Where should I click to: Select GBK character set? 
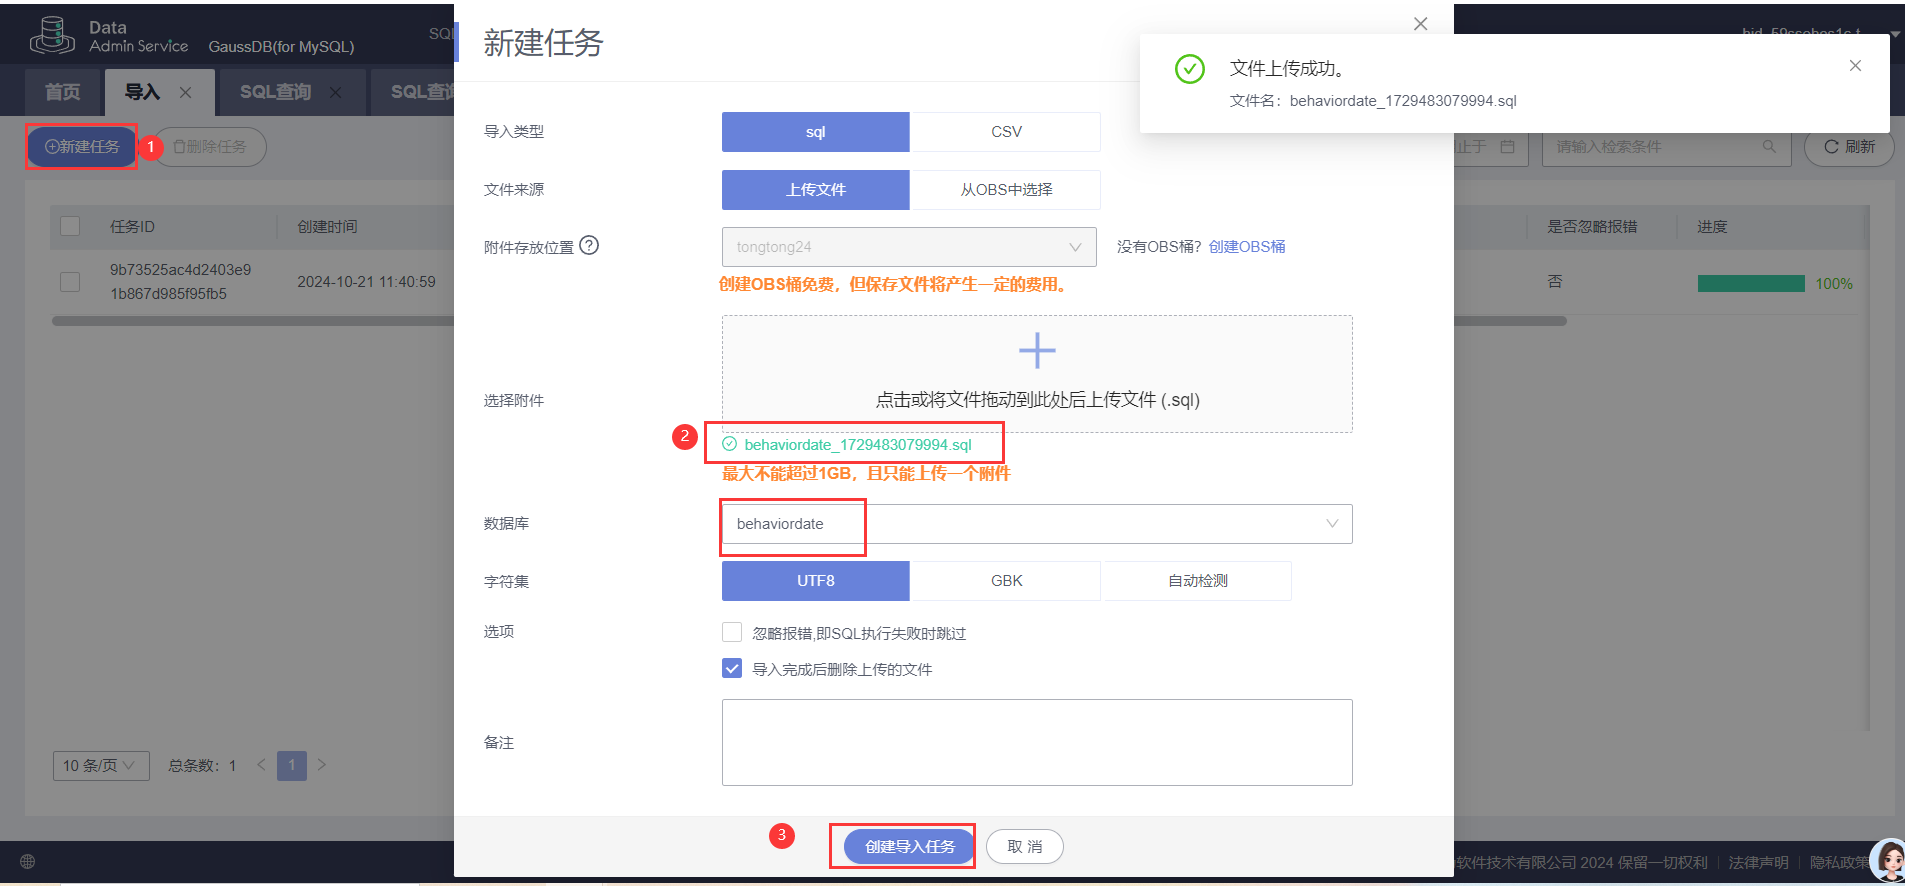click(x=1006, y=581)
